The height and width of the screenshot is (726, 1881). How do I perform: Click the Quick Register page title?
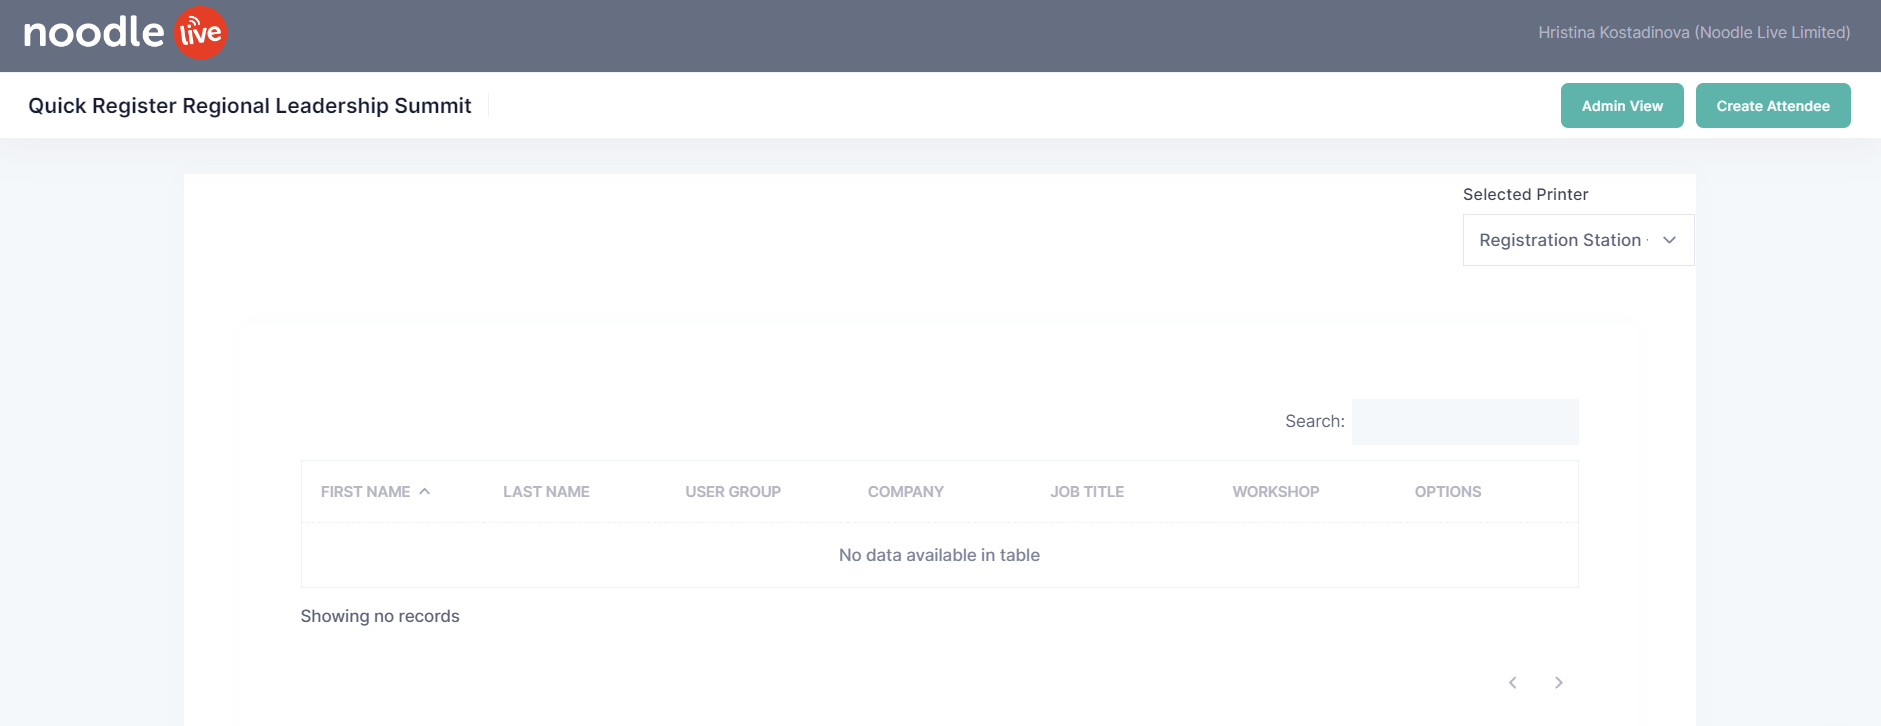point(250,106)
